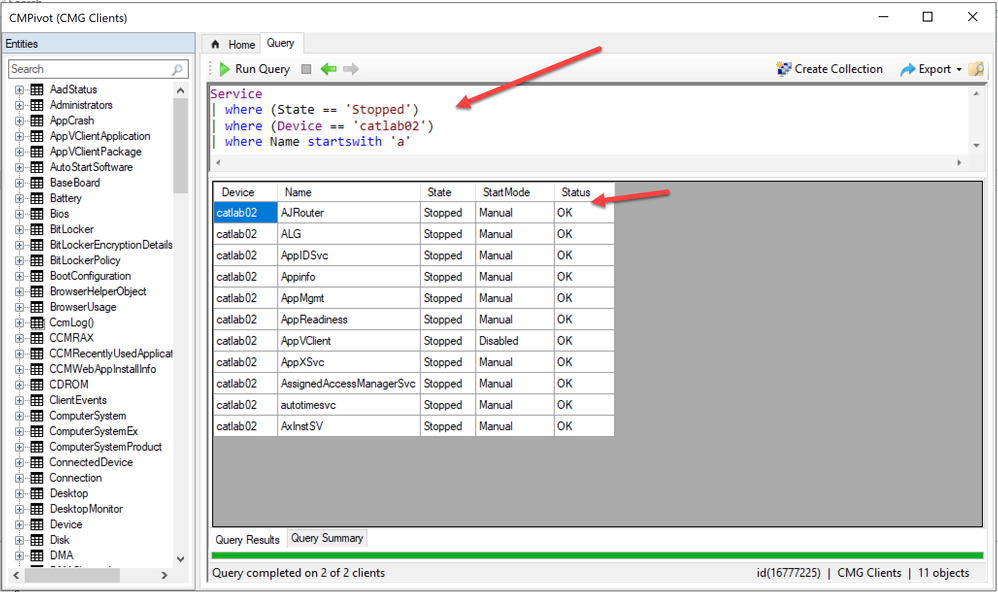Click the Stop query square icon
Image resolution: width=998 pixels, height=592 pixels.
pos(306,69)
